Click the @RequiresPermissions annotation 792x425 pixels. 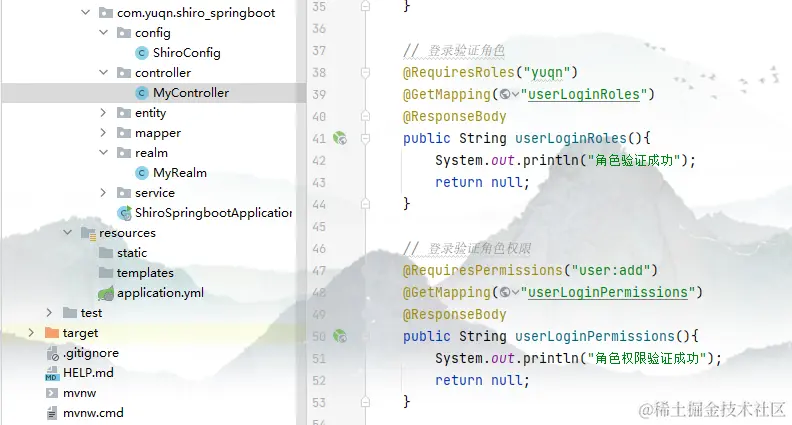482,270
